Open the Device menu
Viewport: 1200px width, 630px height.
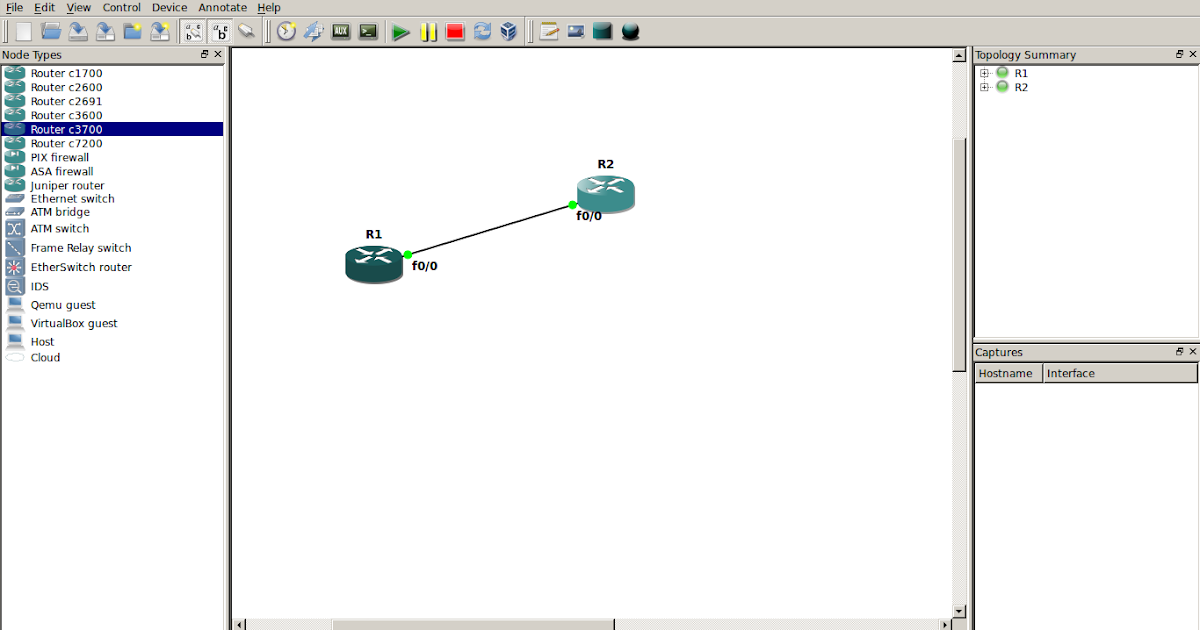[168, 7]
